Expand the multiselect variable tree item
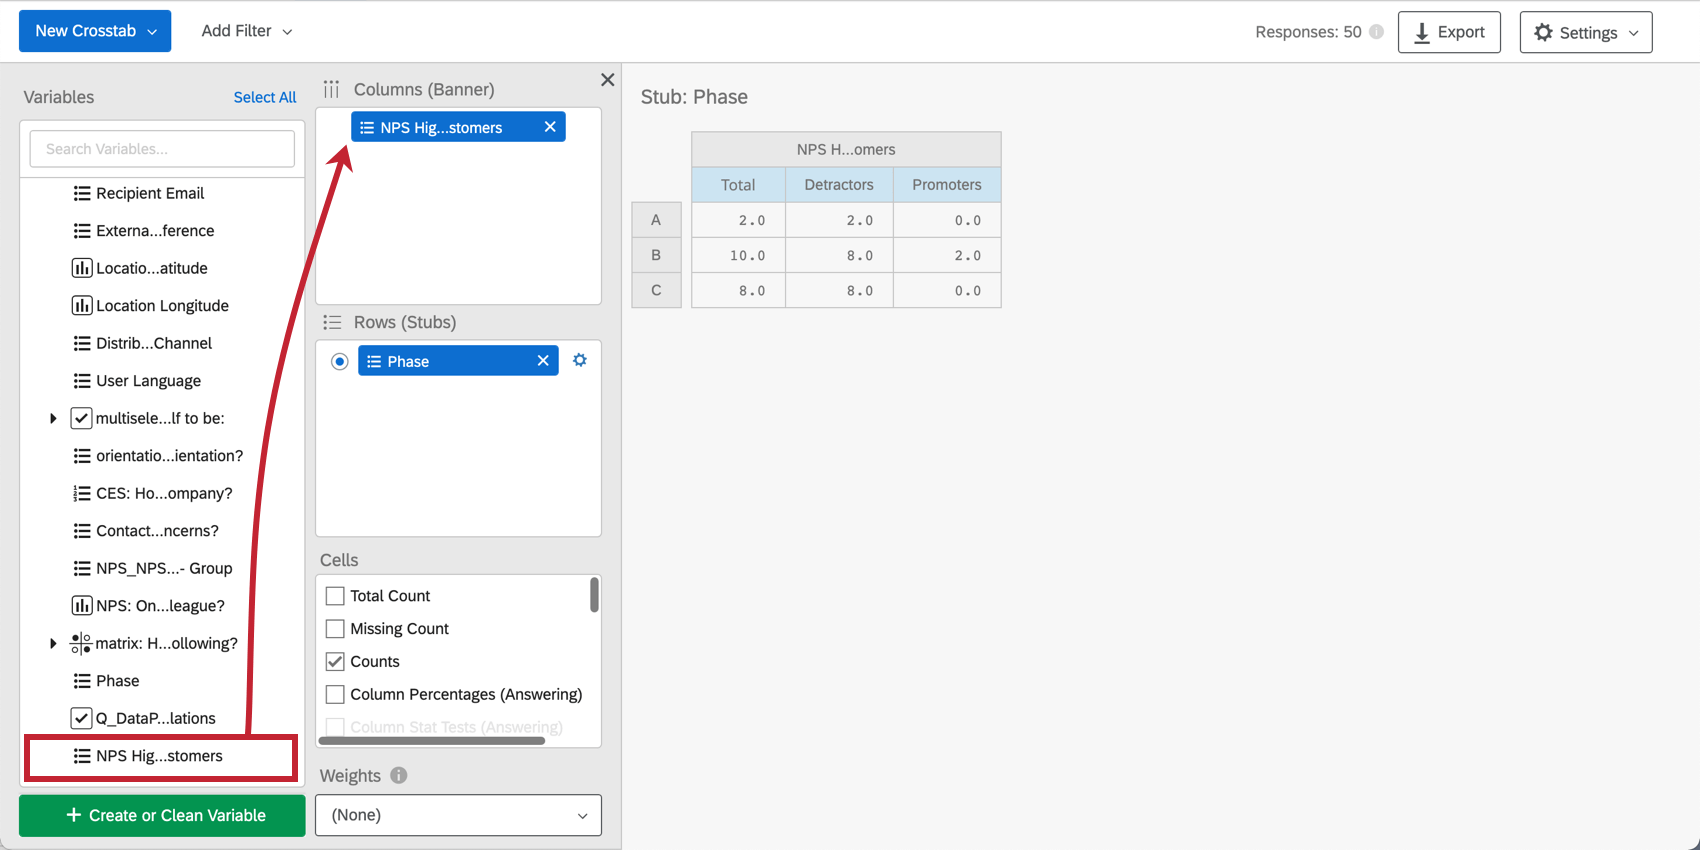 pos(53,418)
